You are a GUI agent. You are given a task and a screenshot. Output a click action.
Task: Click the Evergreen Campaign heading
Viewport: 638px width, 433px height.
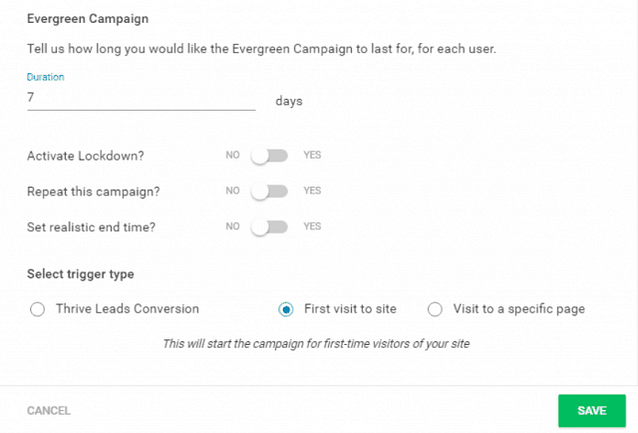[88, 19]
